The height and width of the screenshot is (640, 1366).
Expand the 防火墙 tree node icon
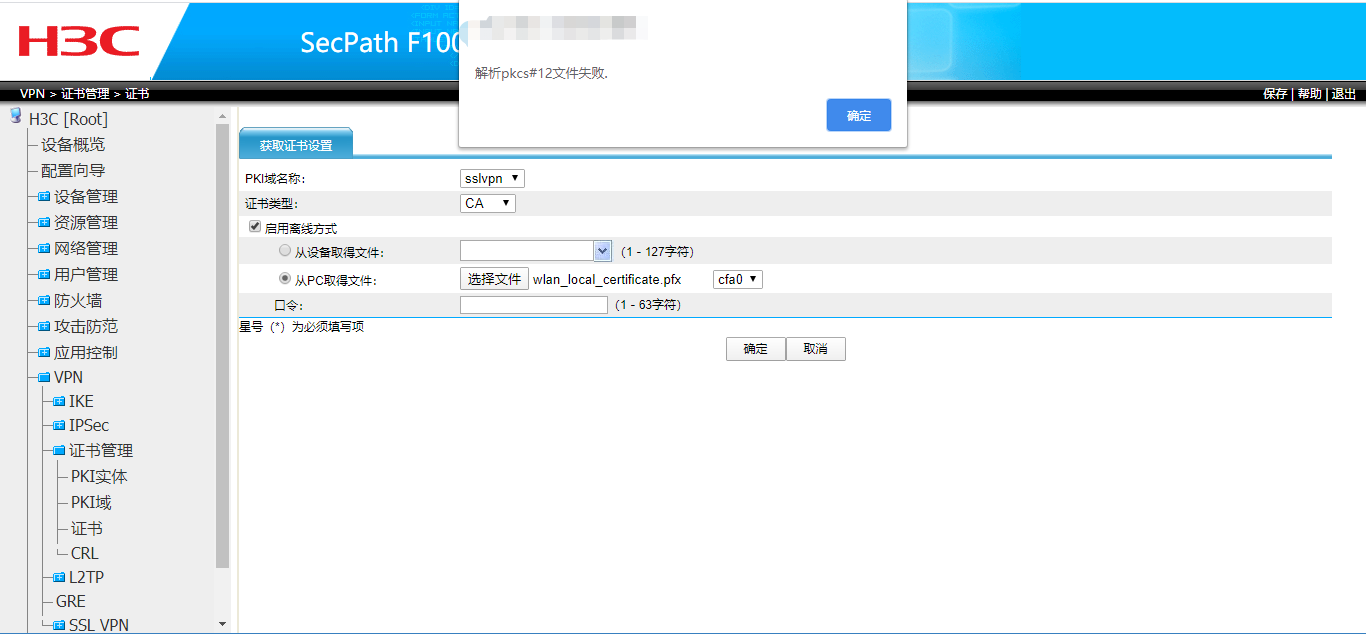pos(44,301)
